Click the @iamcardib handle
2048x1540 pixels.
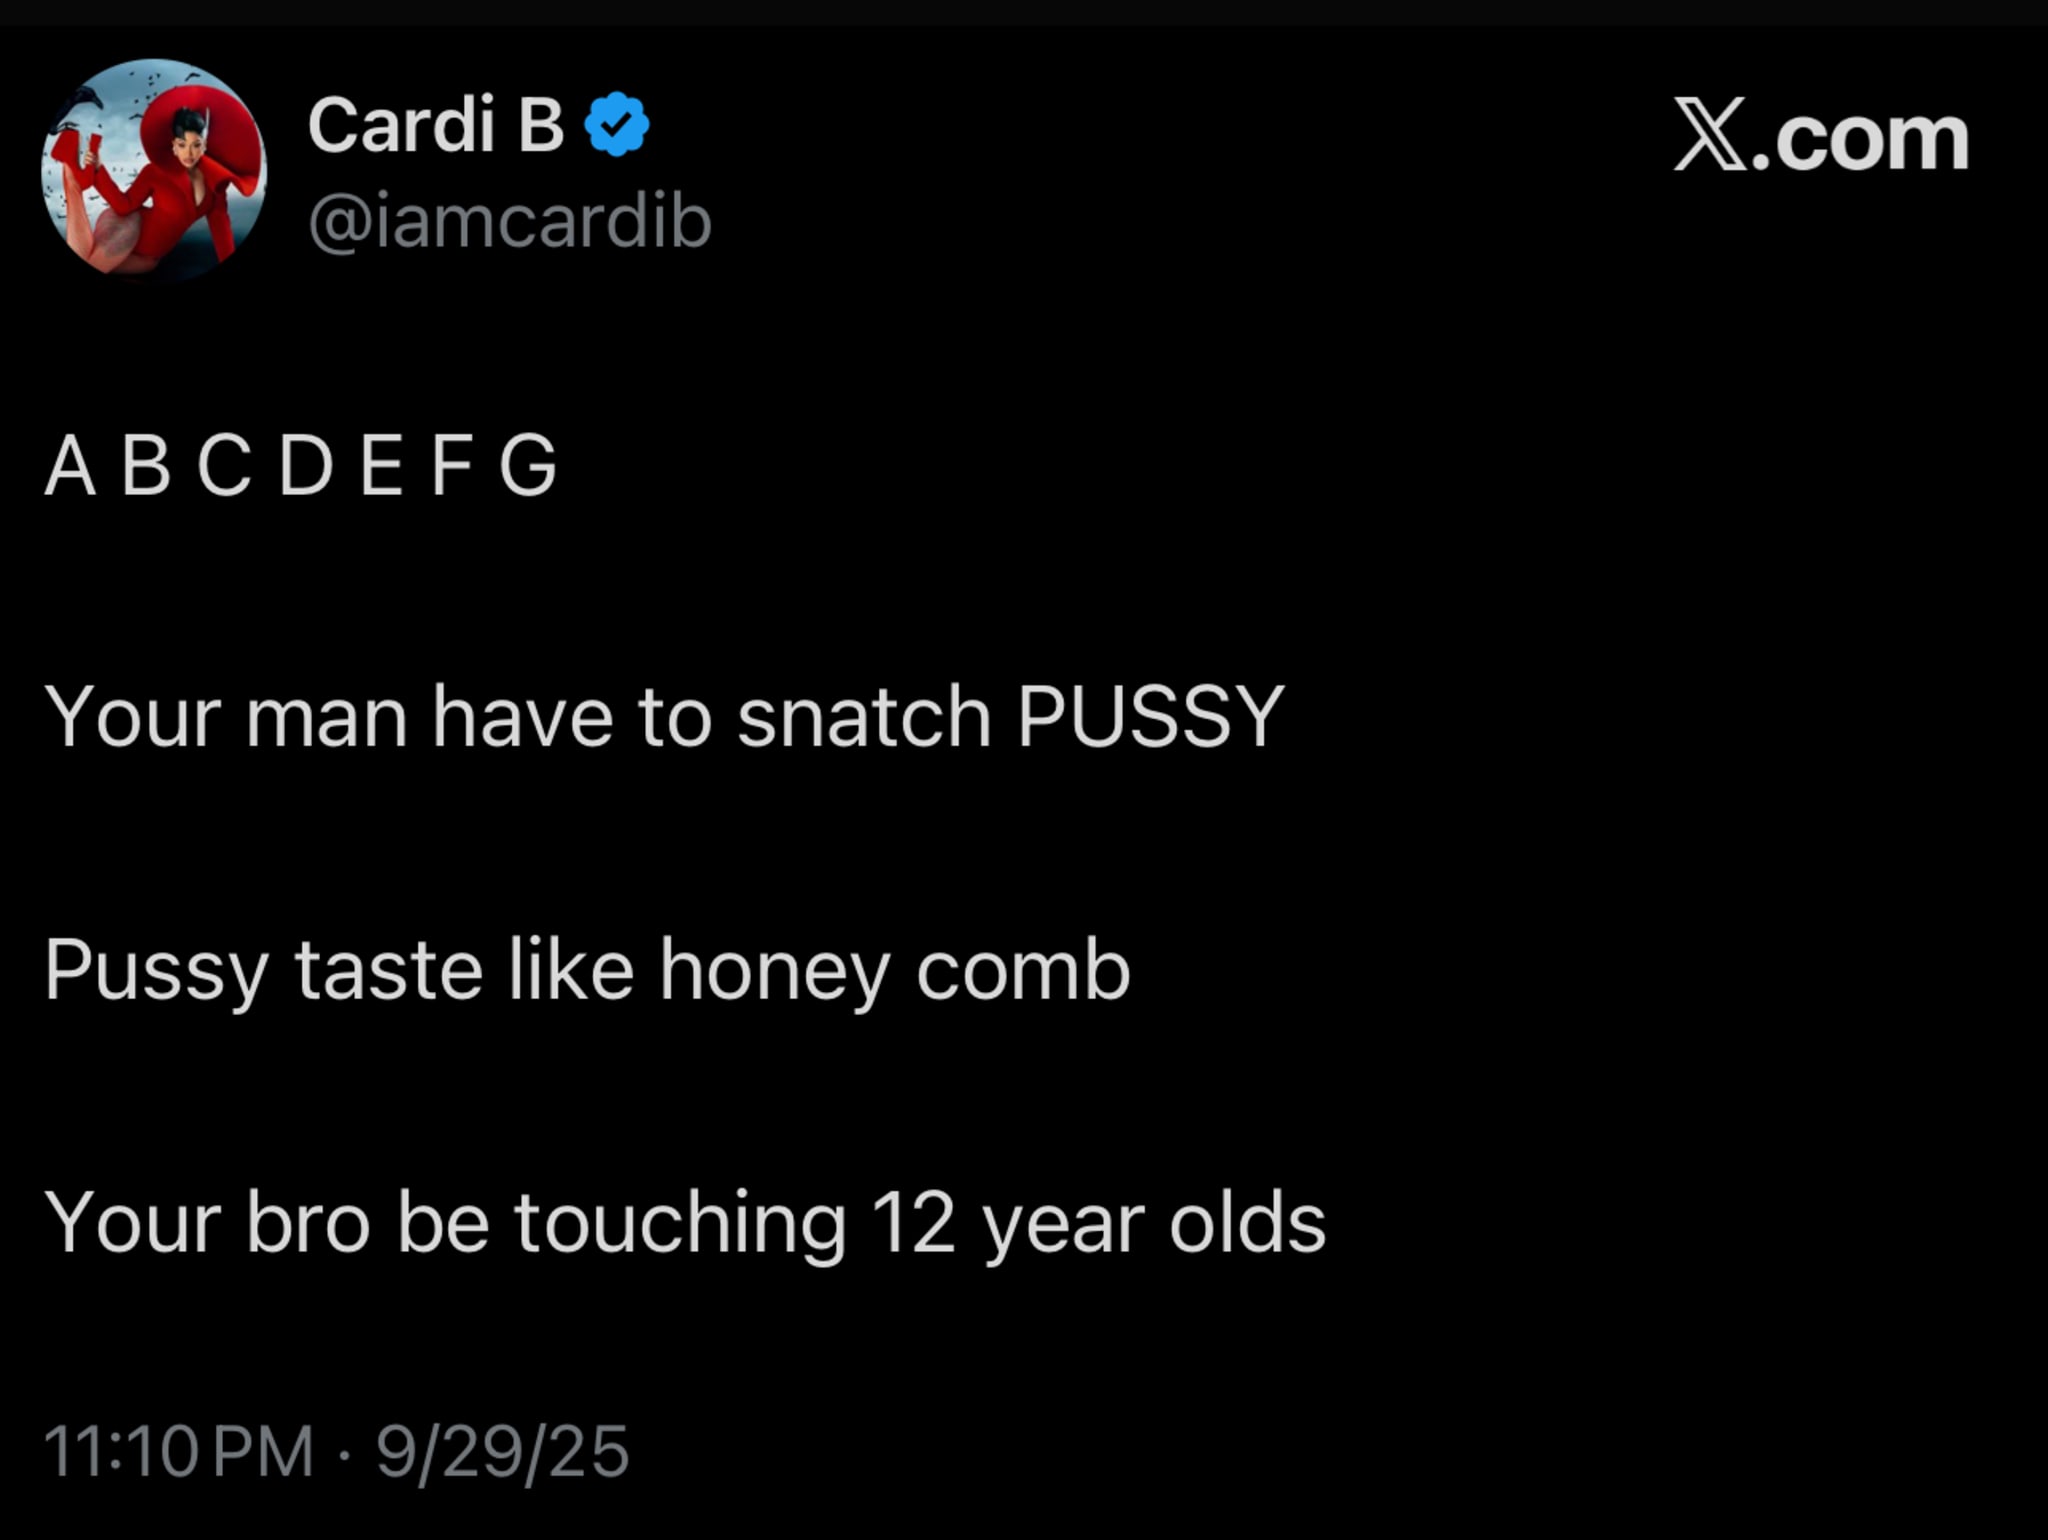point(509,221)
